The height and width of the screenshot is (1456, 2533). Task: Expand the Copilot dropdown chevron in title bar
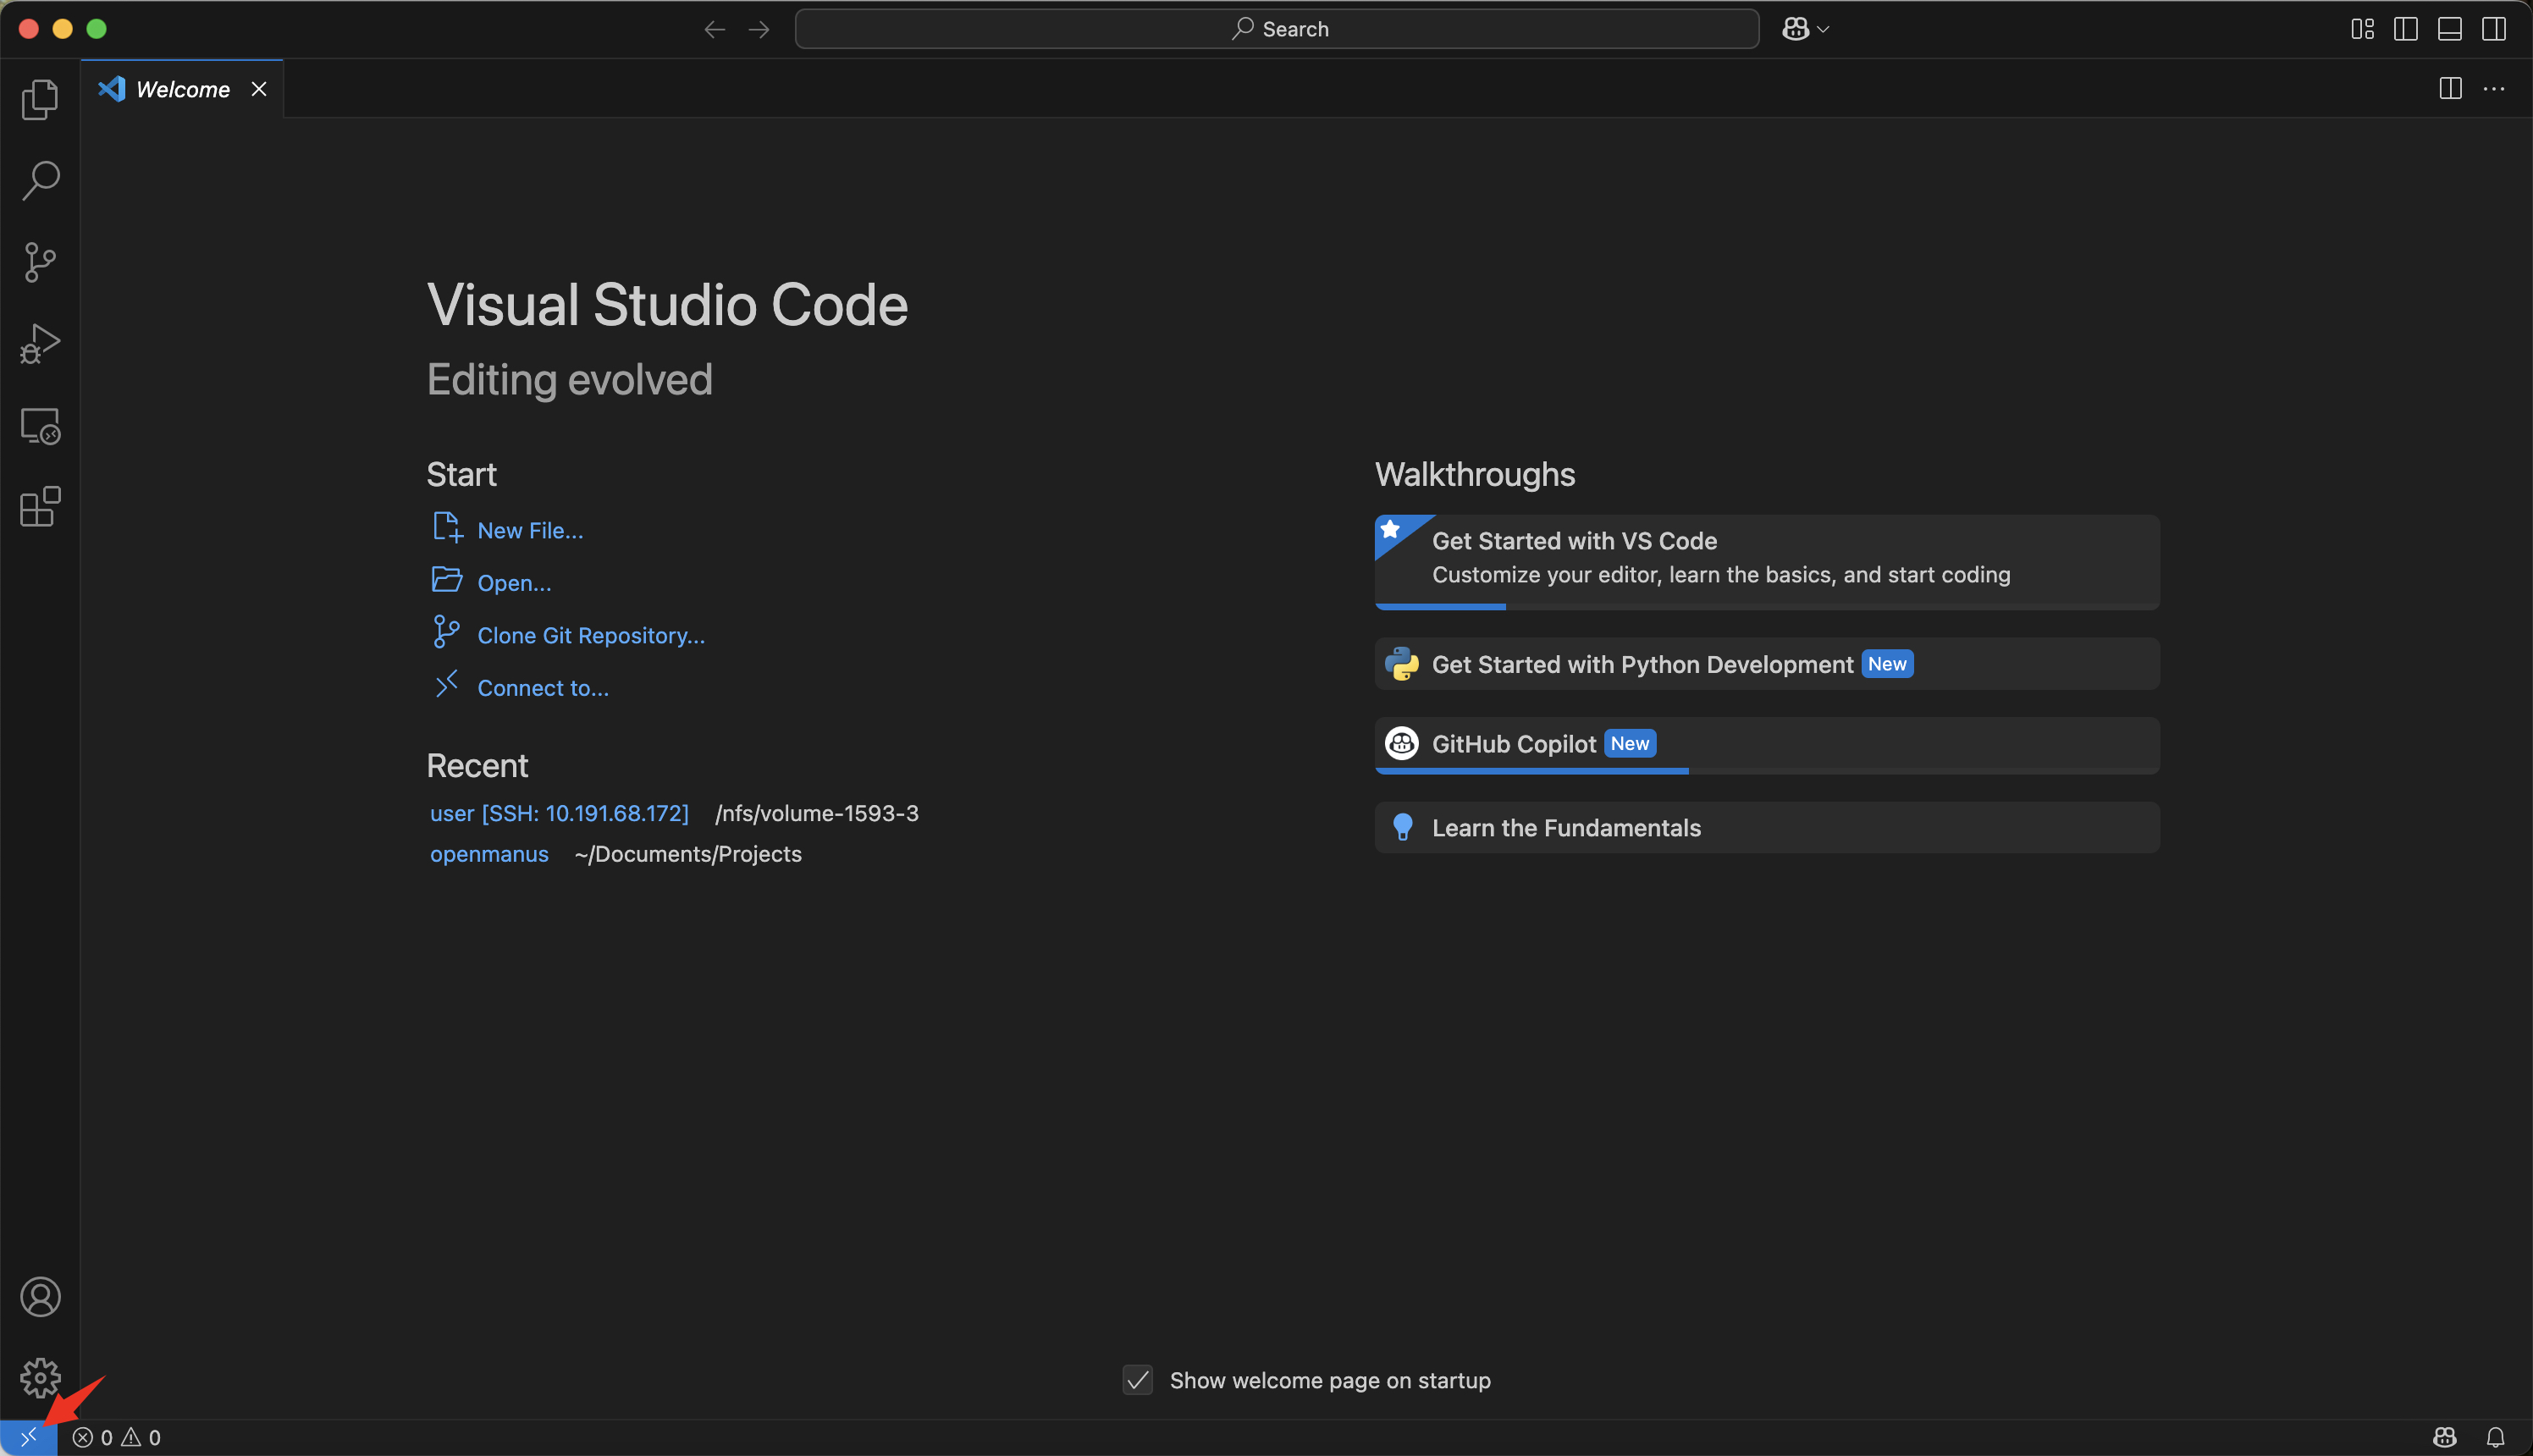(x=1823, y=29)
